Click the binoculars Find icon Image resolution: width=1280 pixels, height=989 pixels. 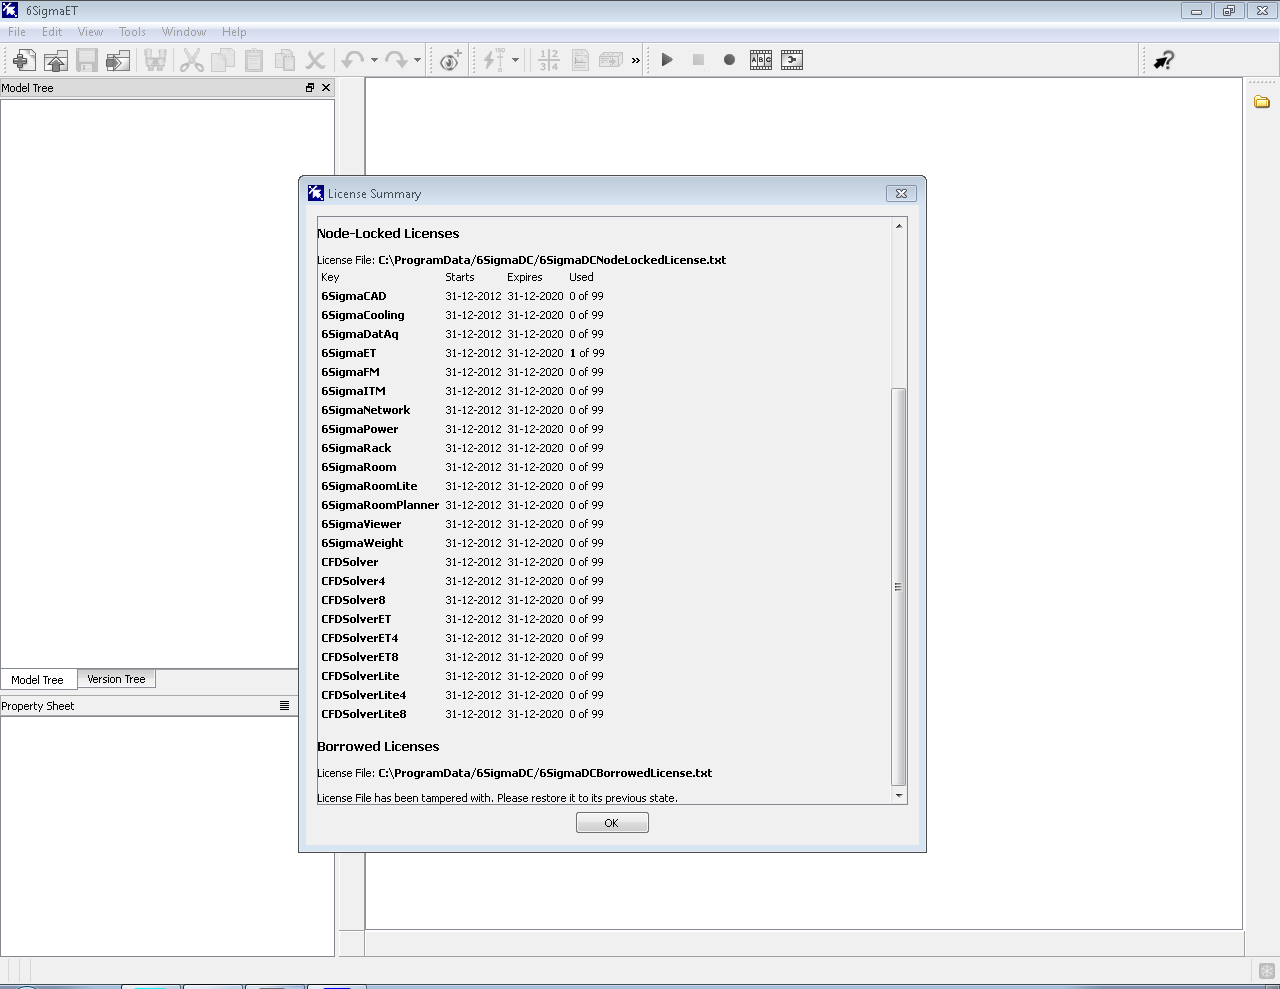(x=155, y=60)
